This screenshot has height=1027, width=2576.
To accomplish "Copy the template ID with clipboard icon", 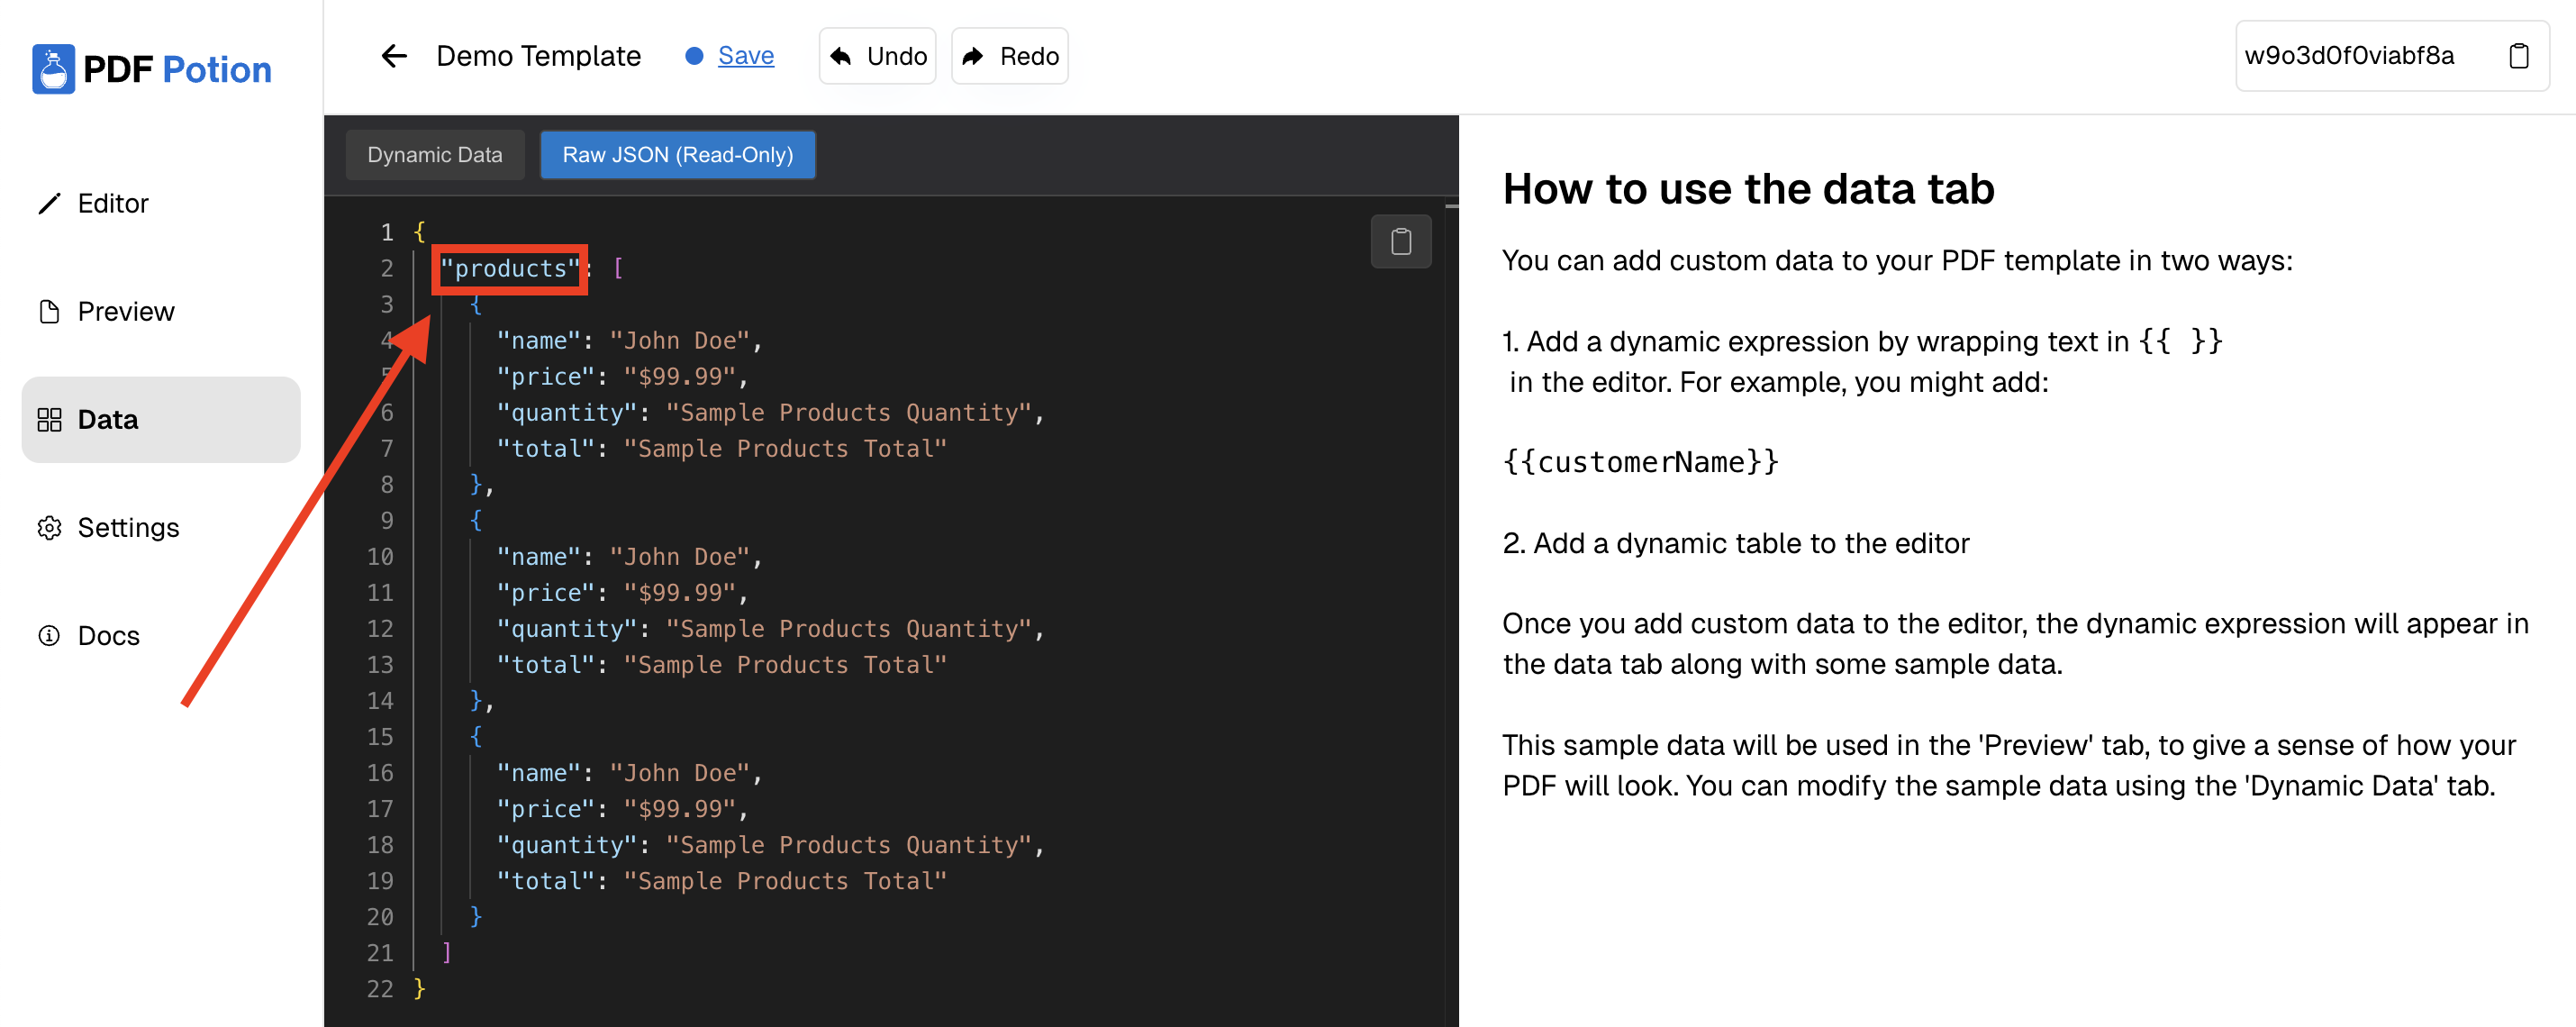I will pyautogui.click(x=2518, y=56).
